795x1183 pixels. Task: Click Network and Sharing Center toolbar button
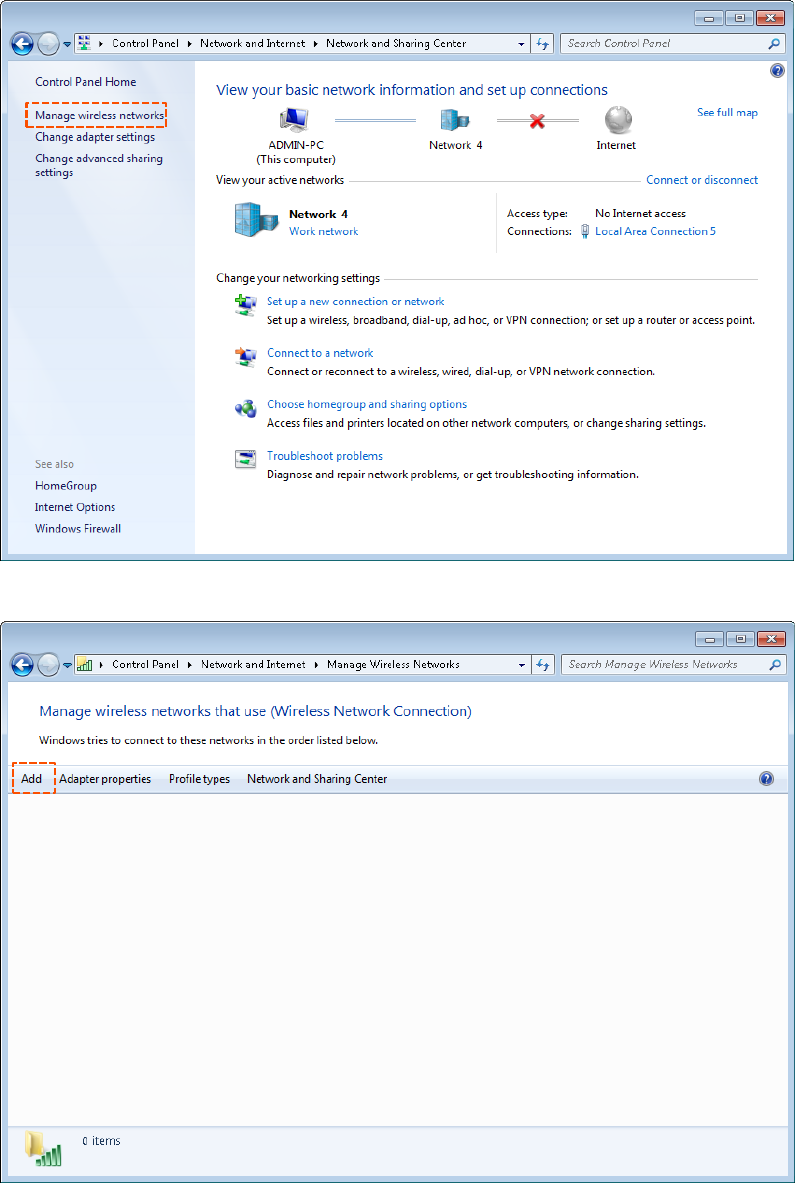pos(317,779)
